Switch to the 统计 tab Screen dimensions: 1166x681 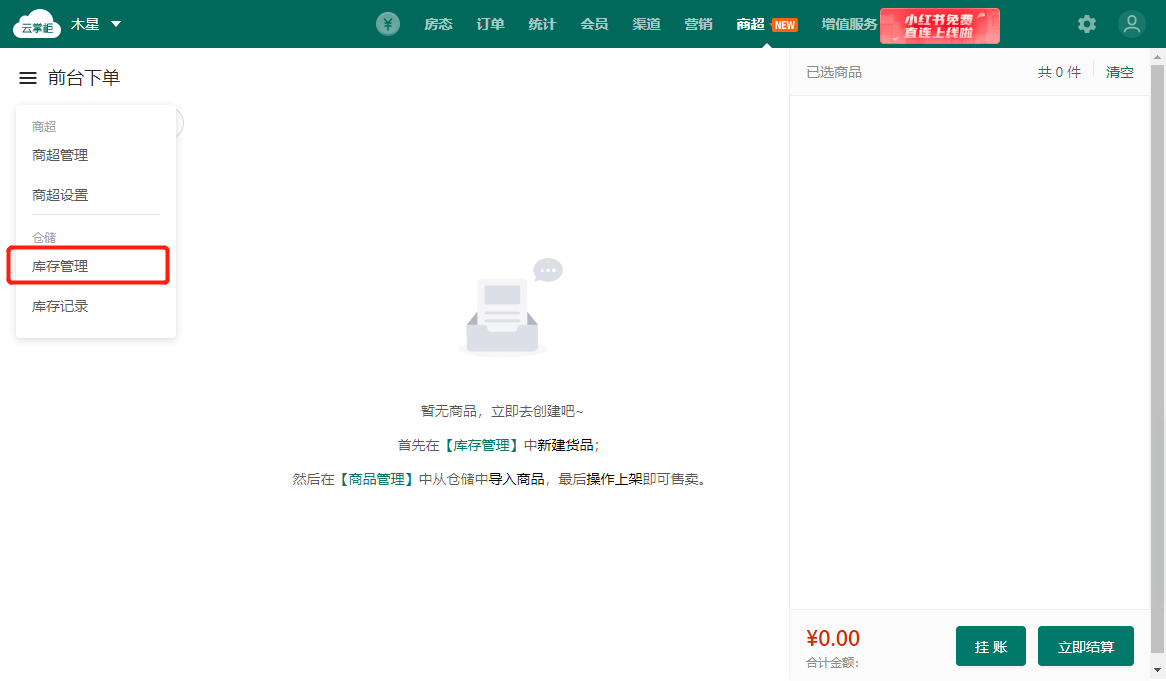pyautogui.click(x=542, y=24)
